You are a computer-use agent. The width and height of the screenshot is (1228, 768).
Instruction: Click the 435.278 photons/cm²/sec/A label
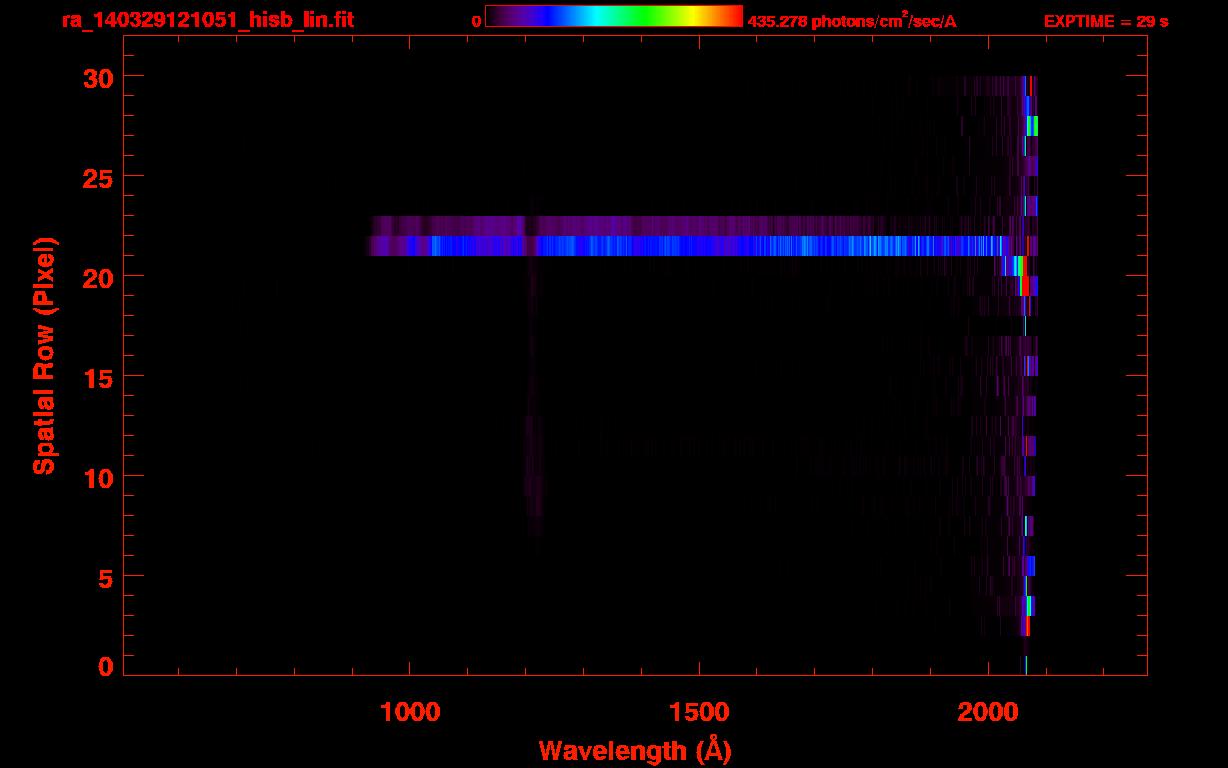pos(852,21)
